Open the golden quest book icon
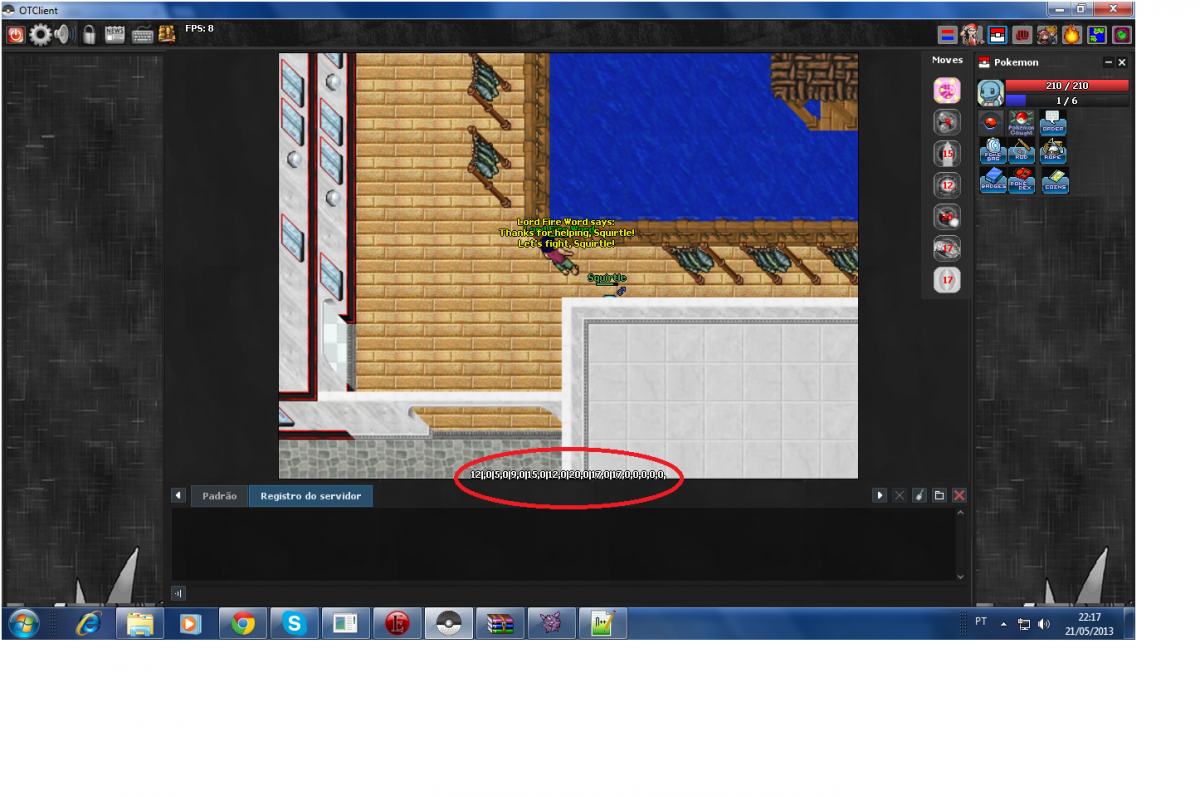 (x=165, y=35)
